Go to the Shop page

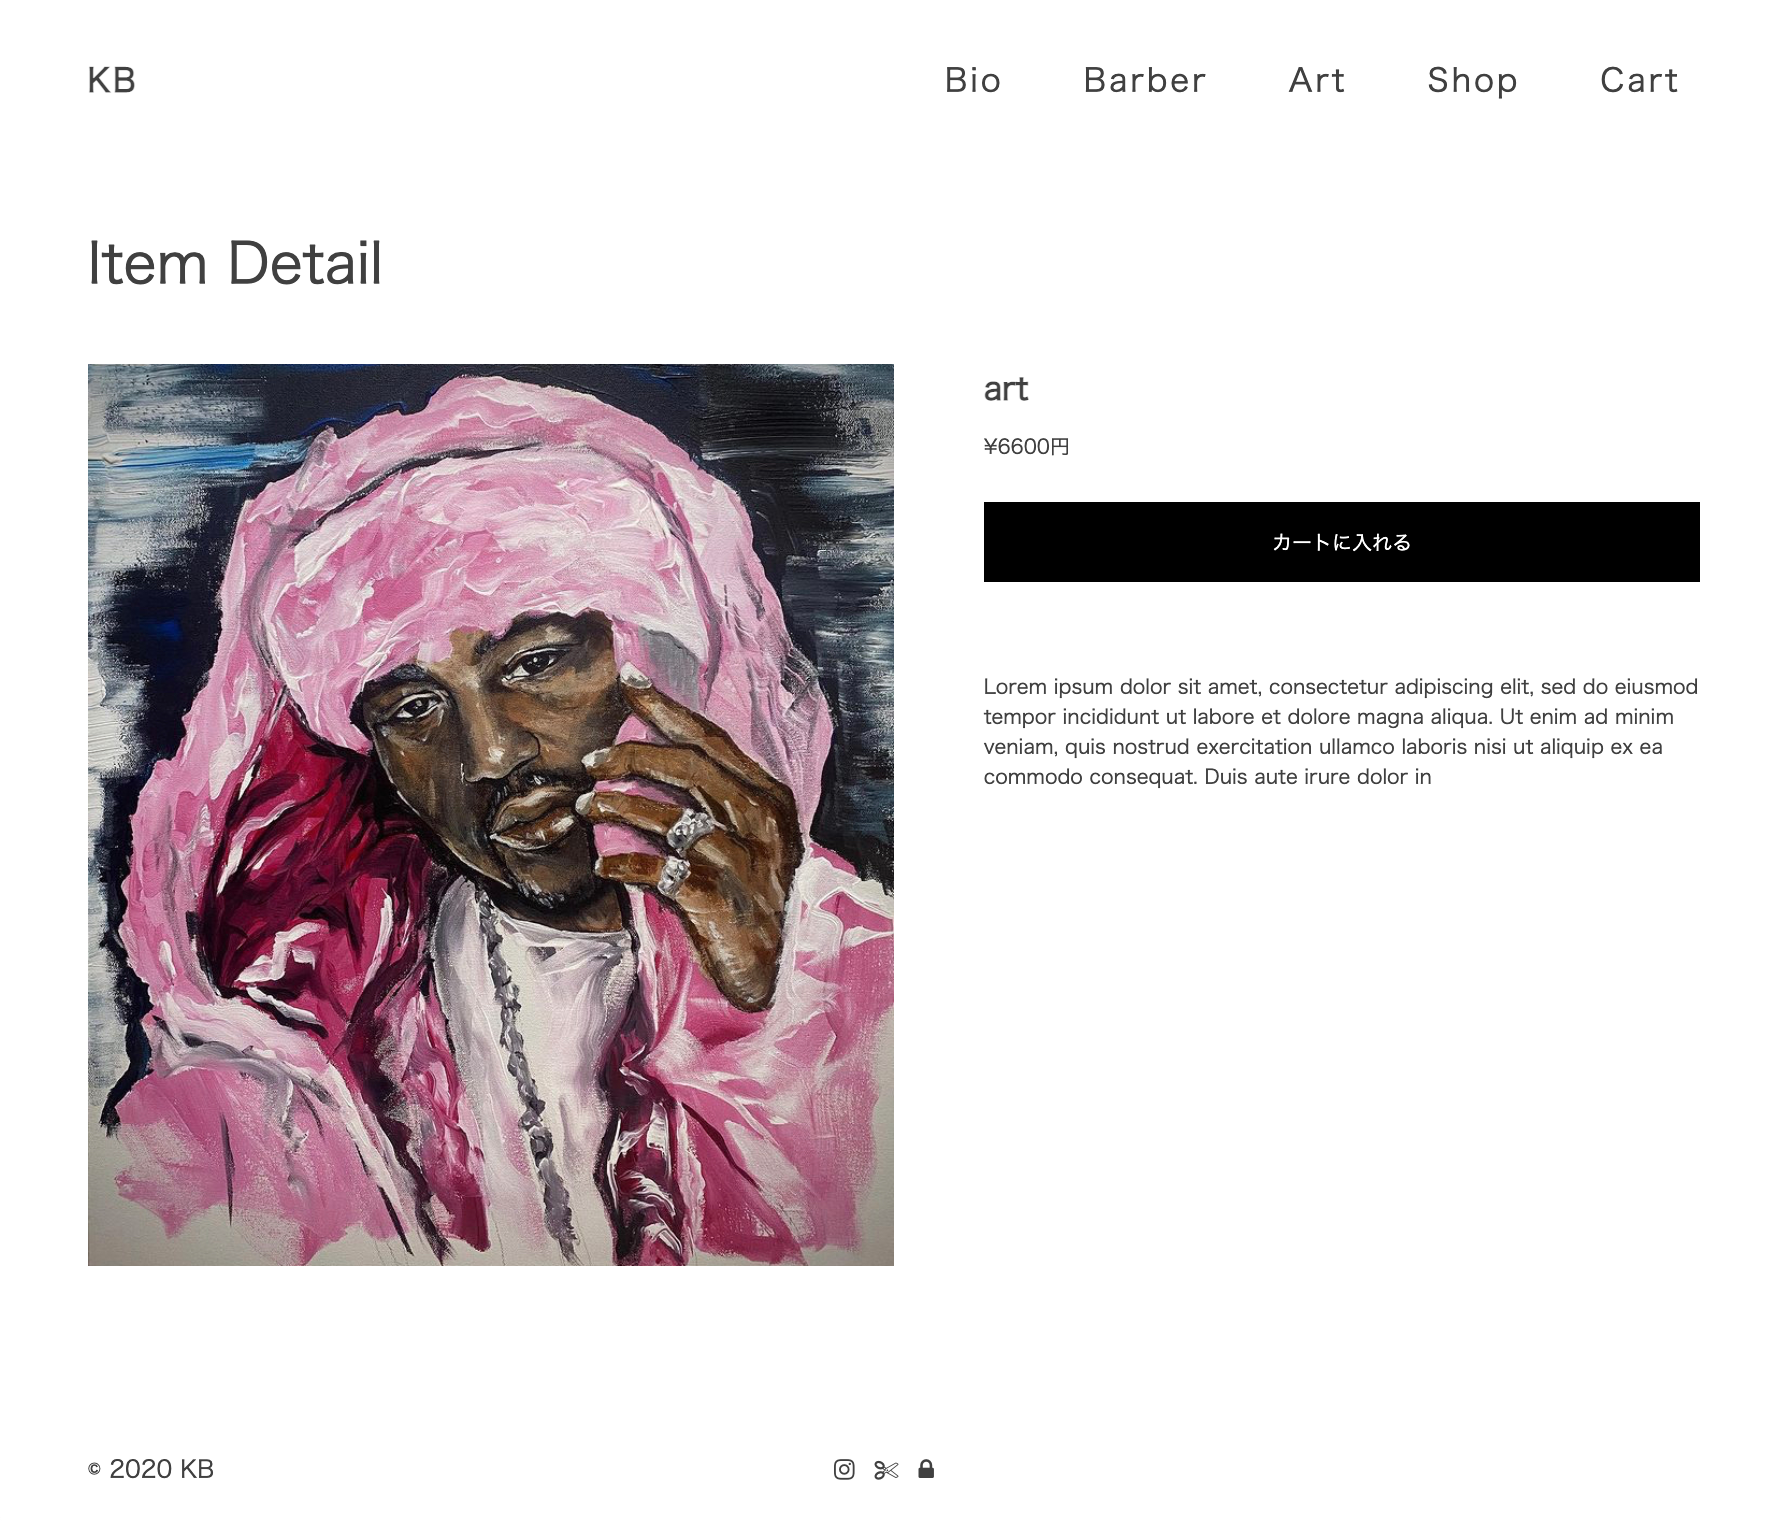[1473, 80]
